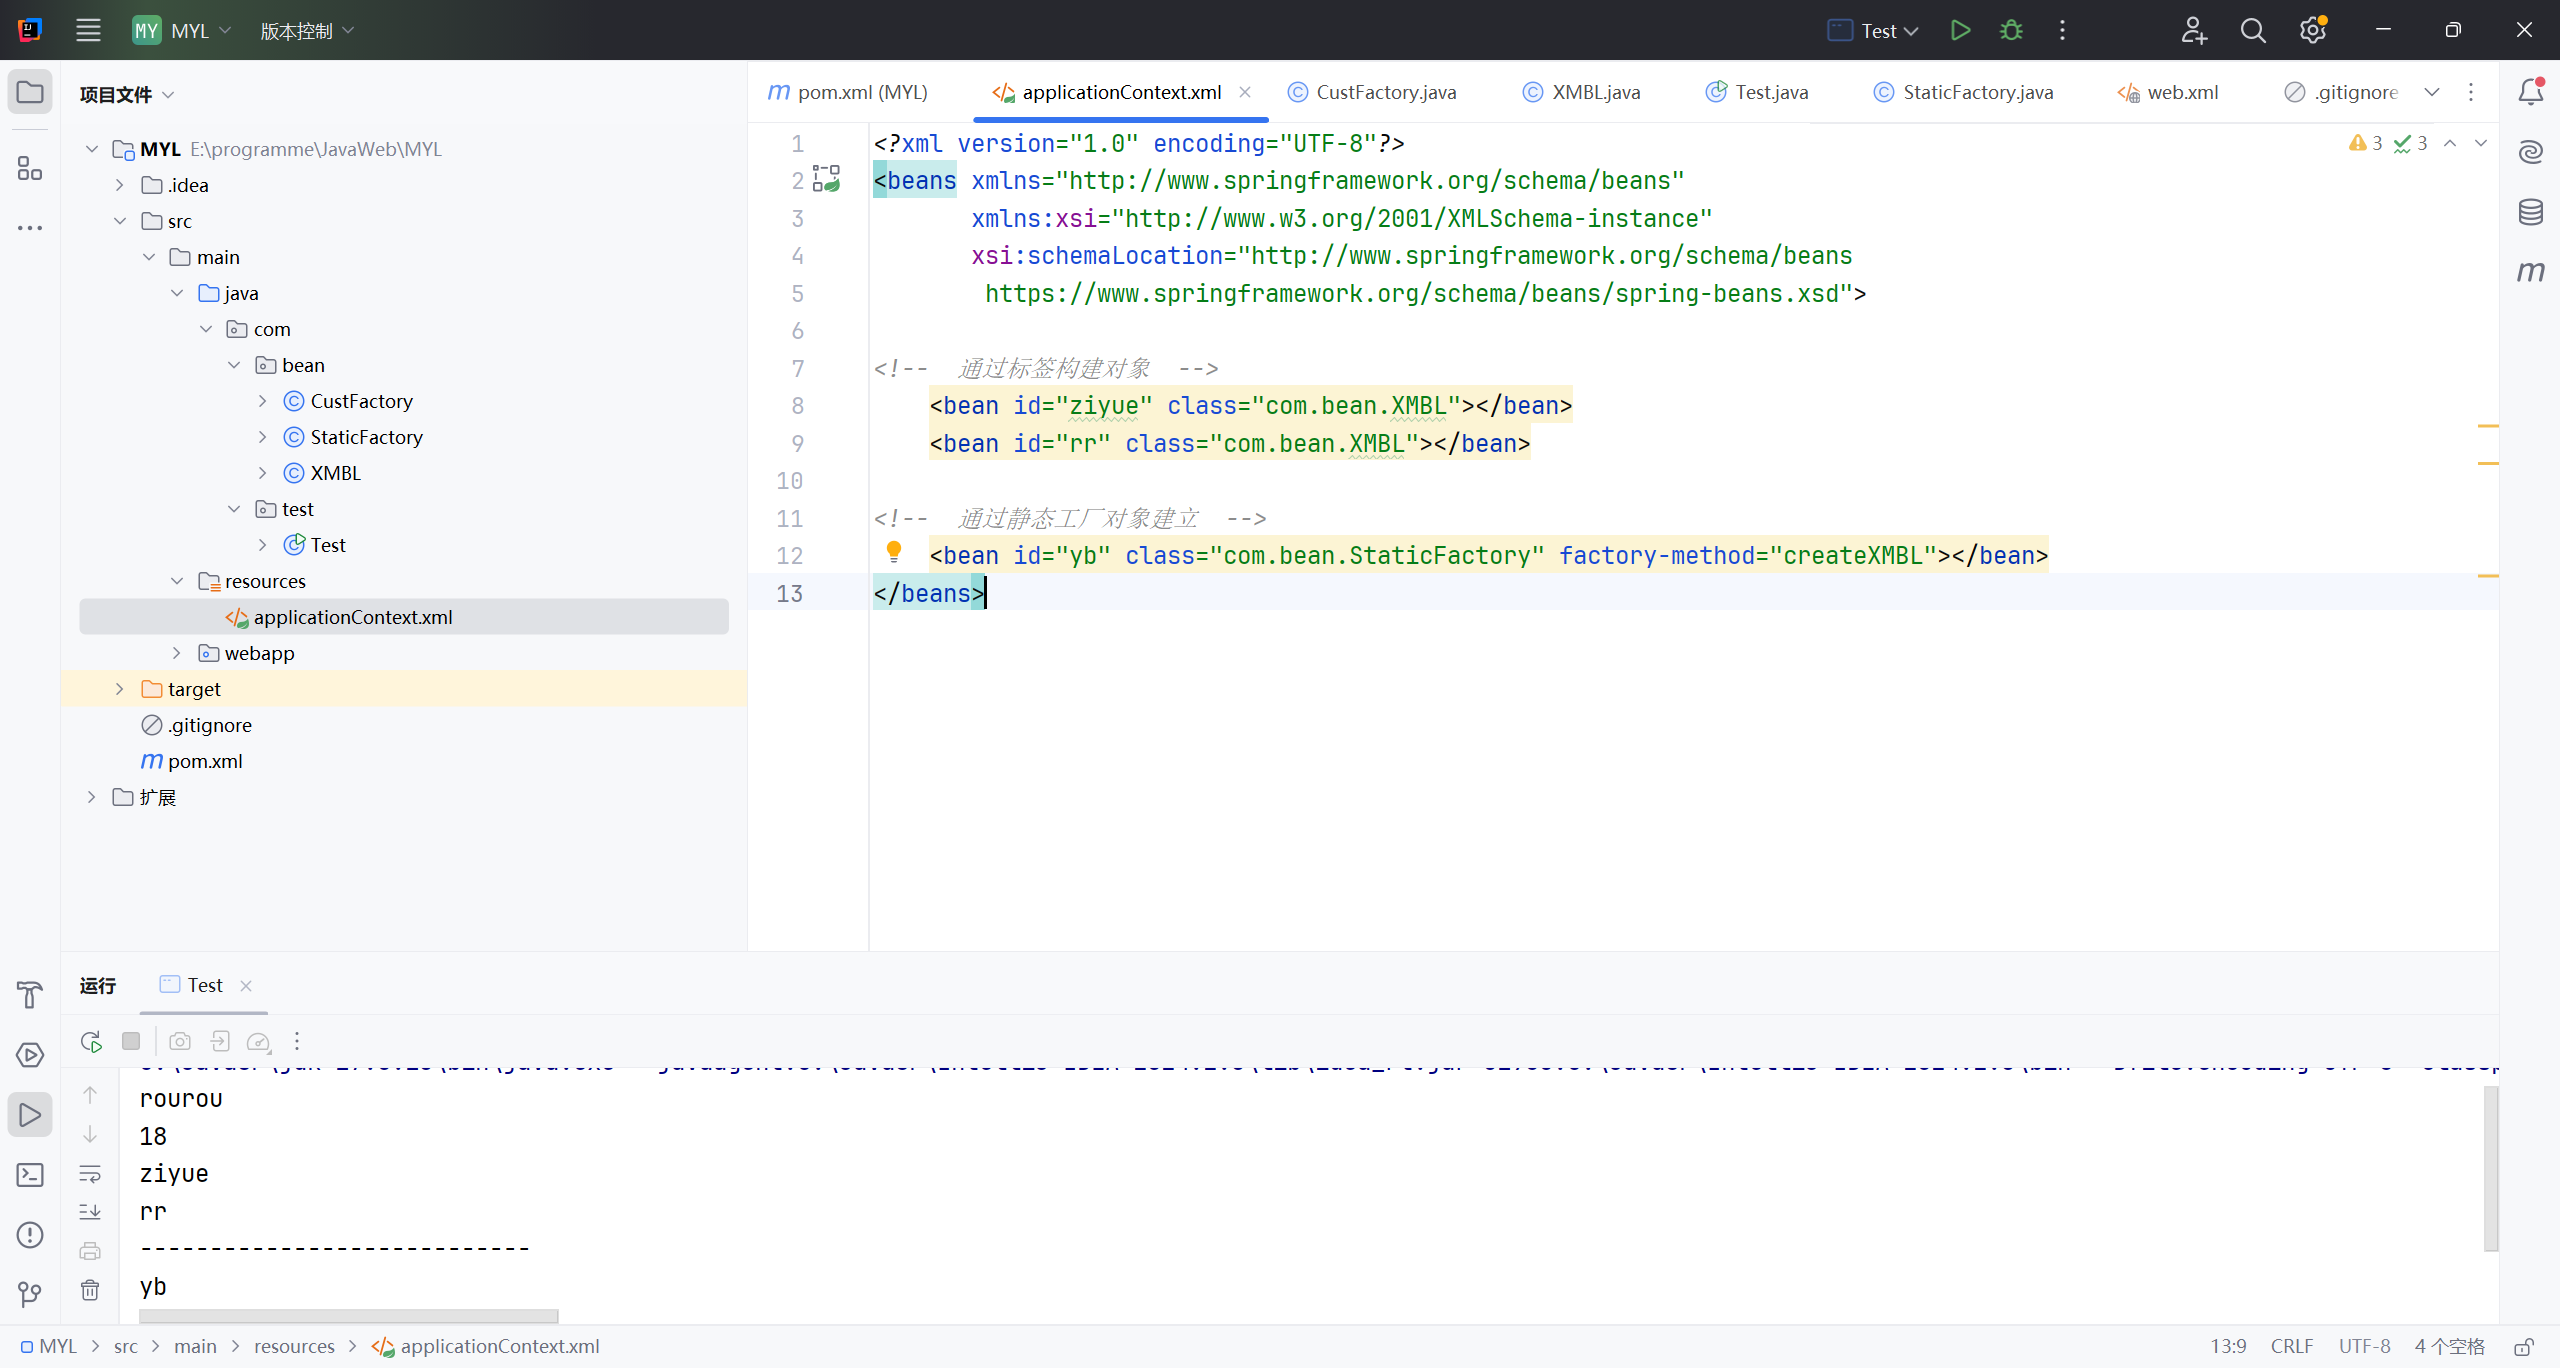2560x1368 pixels.
Task: Toggle read-only lock in status bar
Action: click(2524, 1346)
